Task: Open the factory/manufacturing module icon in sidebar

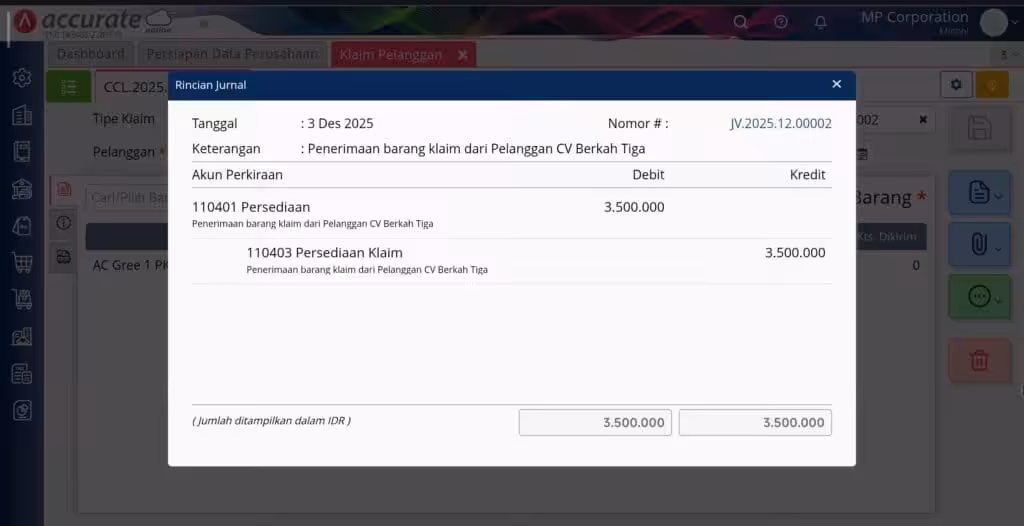Action: click(22, 337)
